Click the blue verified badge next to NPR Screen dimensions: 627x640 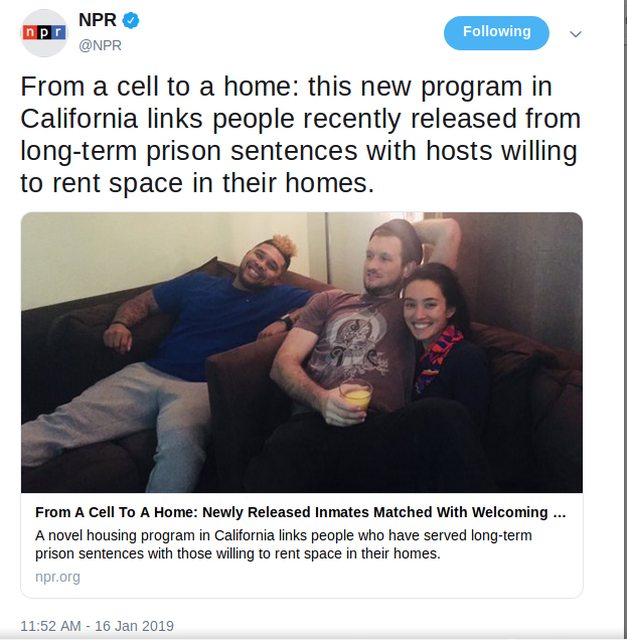[x=131, y=20]
